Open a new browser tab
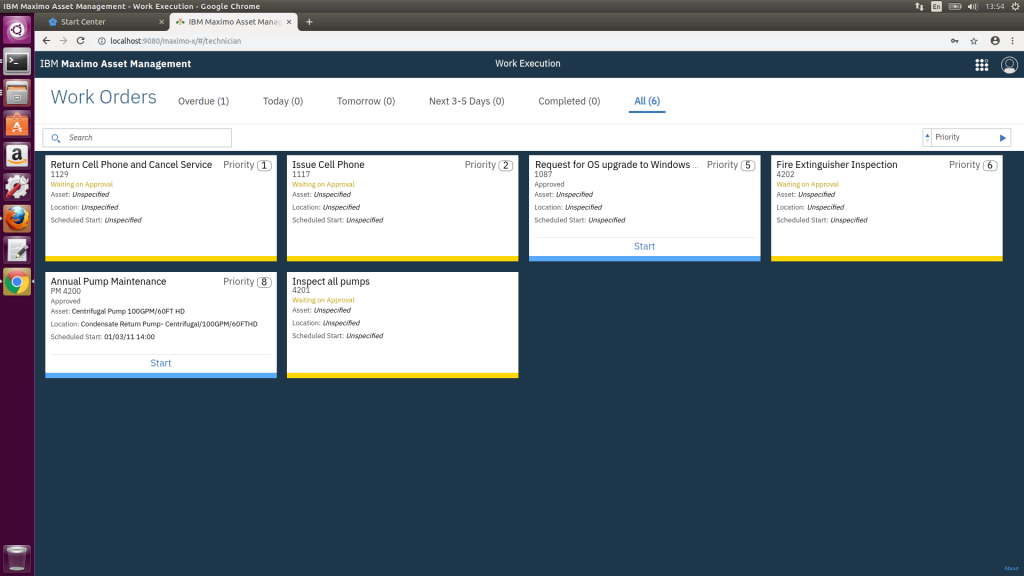 pos(309,22)
